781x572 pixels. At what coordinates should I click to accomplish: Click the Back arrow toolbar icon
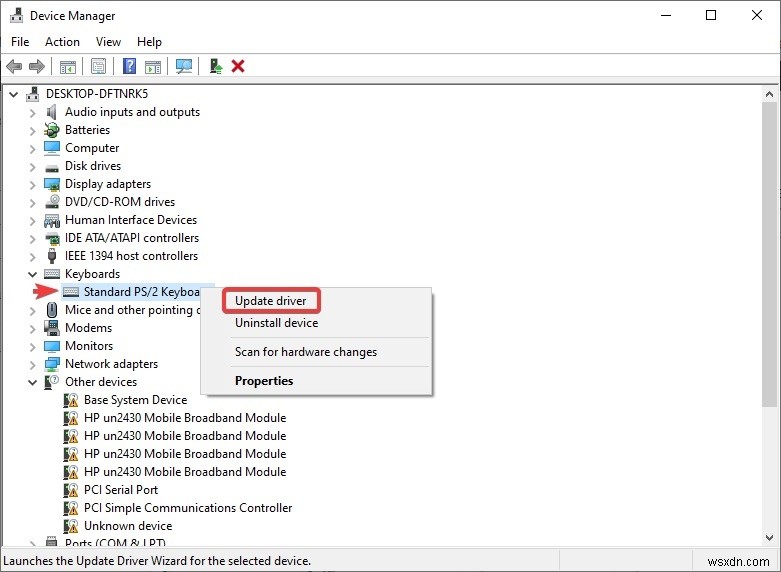14,66
